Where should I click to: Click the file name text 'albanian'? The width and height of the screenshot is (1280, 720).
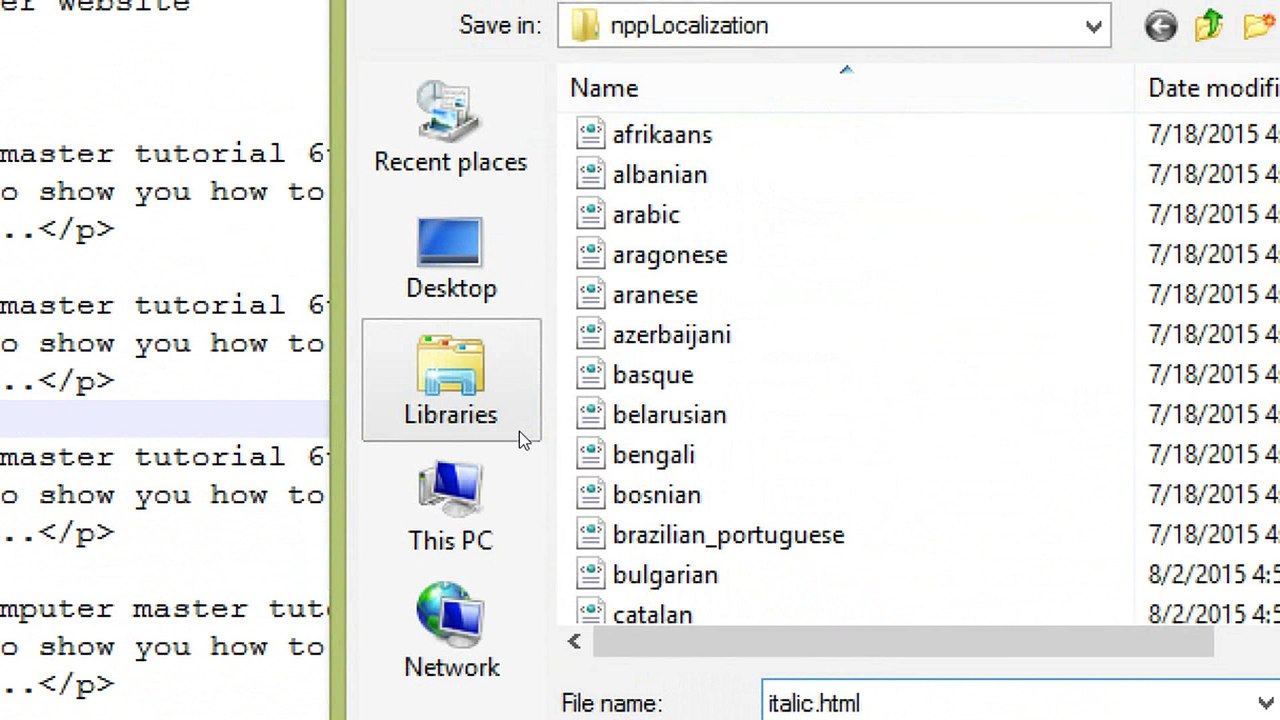pos(660,175)
